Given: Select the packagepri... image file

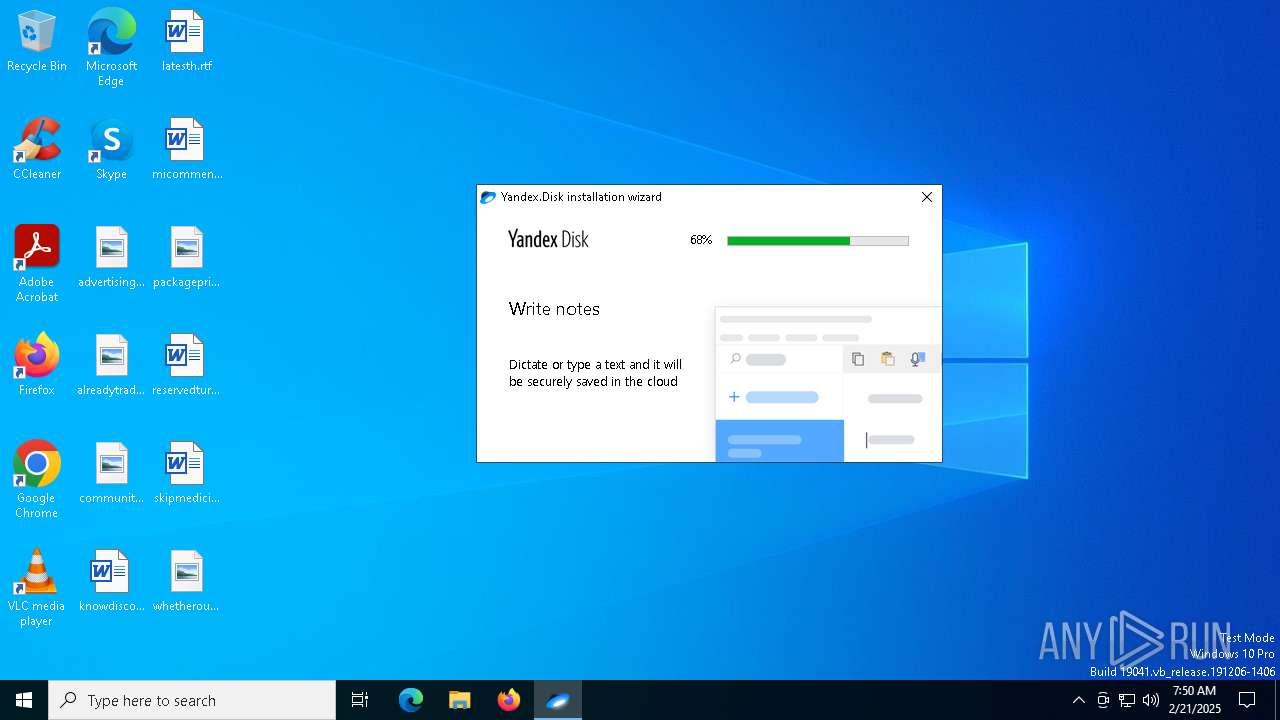Looking at the screenshot, I should pyautogui.click(x=186, y=258).
